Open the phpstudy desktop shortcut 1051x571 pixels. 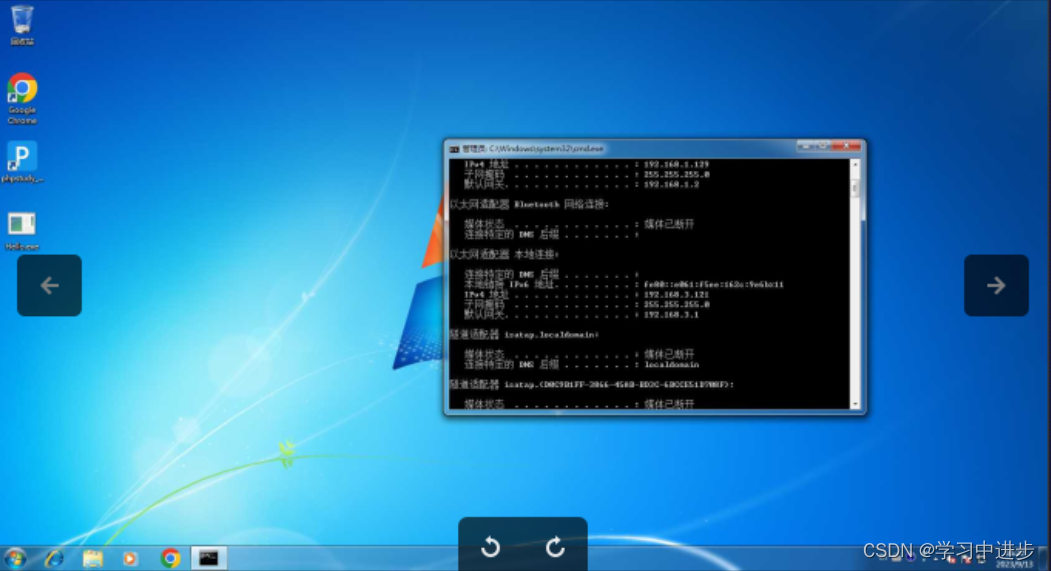click(22, 162)
